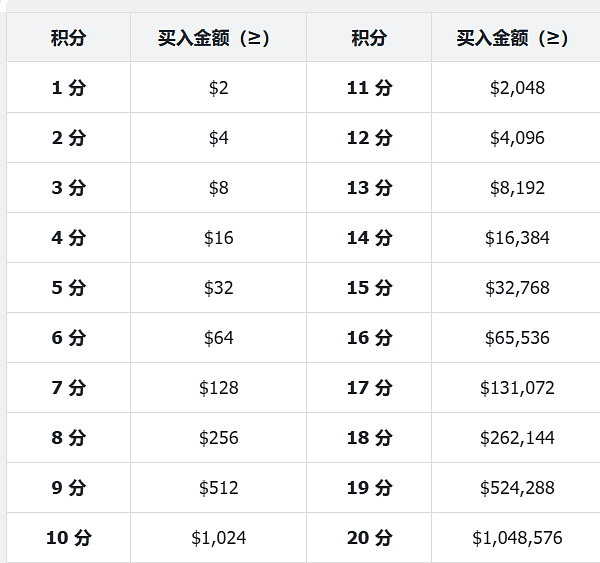Image resolution: width=600 pixels, height=563 pixels.
Task: Click the $262,144 amount cell
Action: point(517,438)
